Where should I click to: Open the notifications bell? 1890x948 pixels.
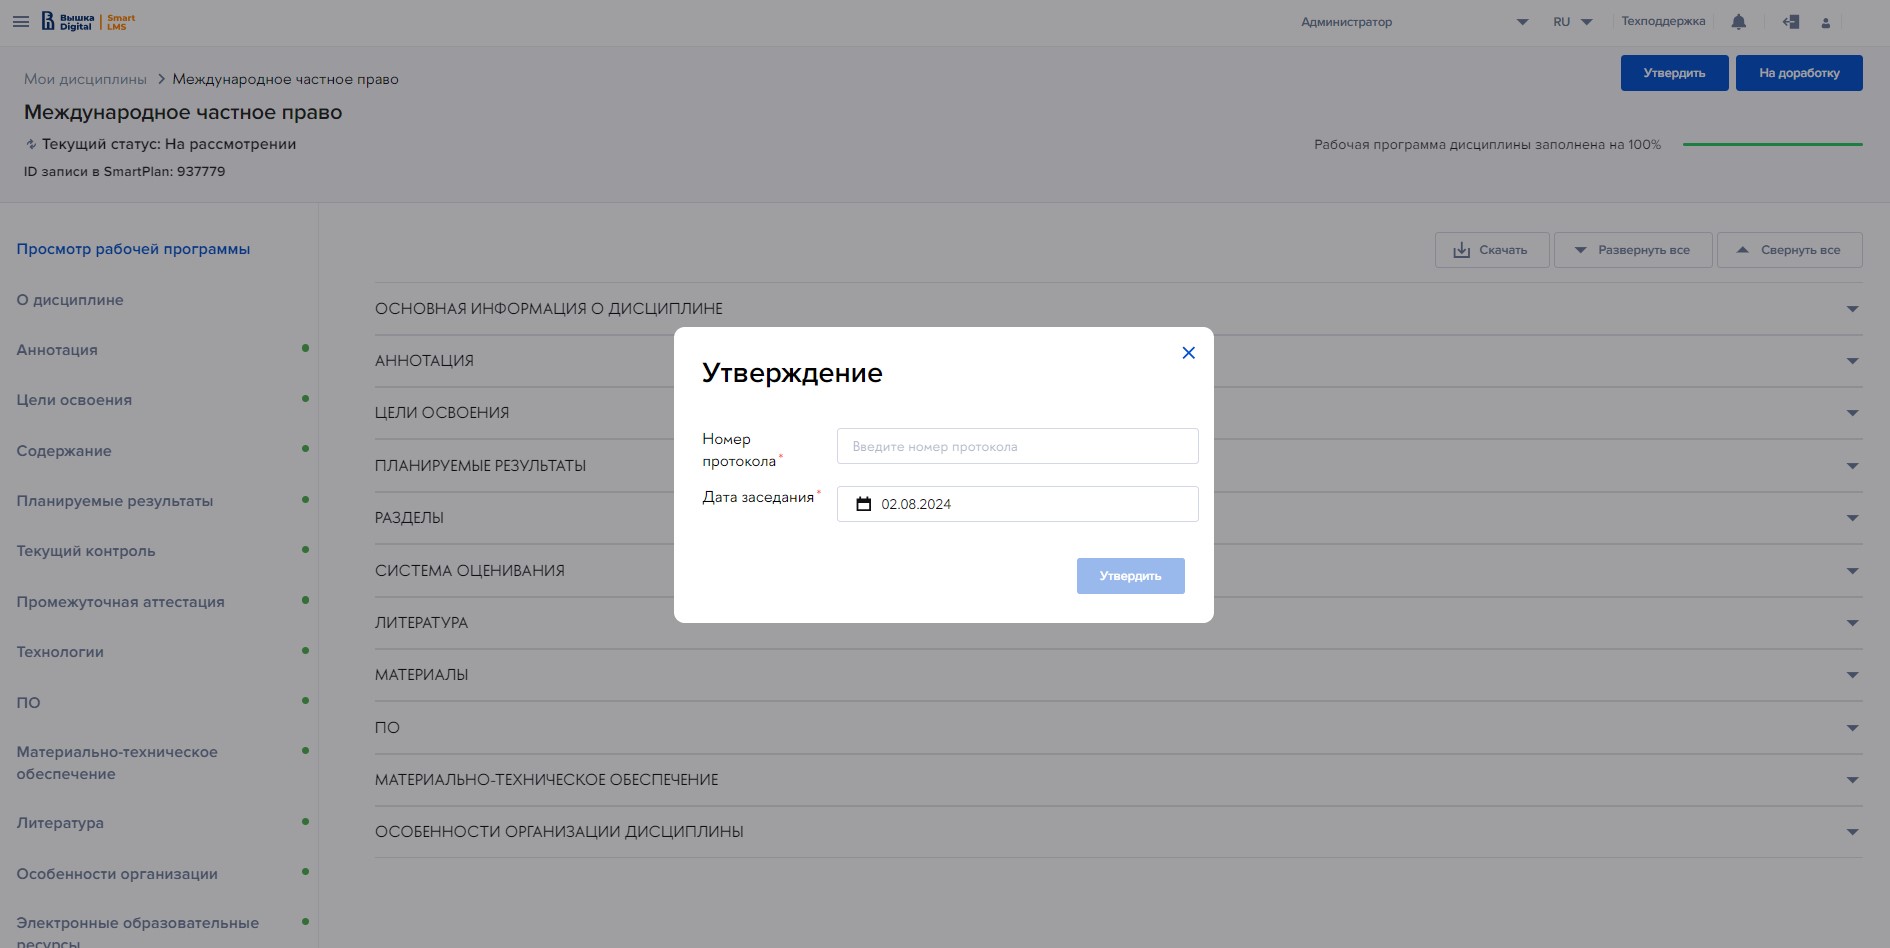[x=1739, y=22]
